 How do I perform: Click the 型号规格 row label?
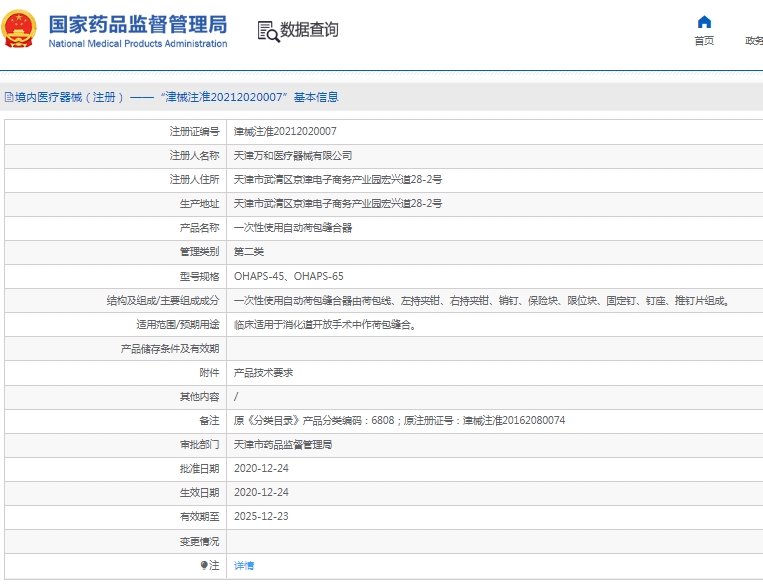point(200,276)
